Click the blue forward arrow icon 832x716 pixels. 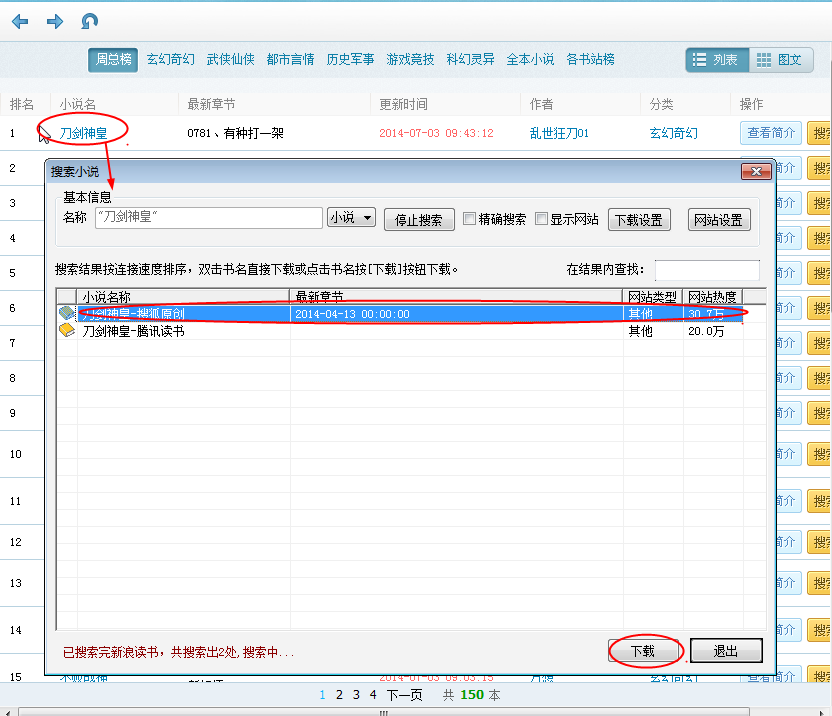[55, 22]
